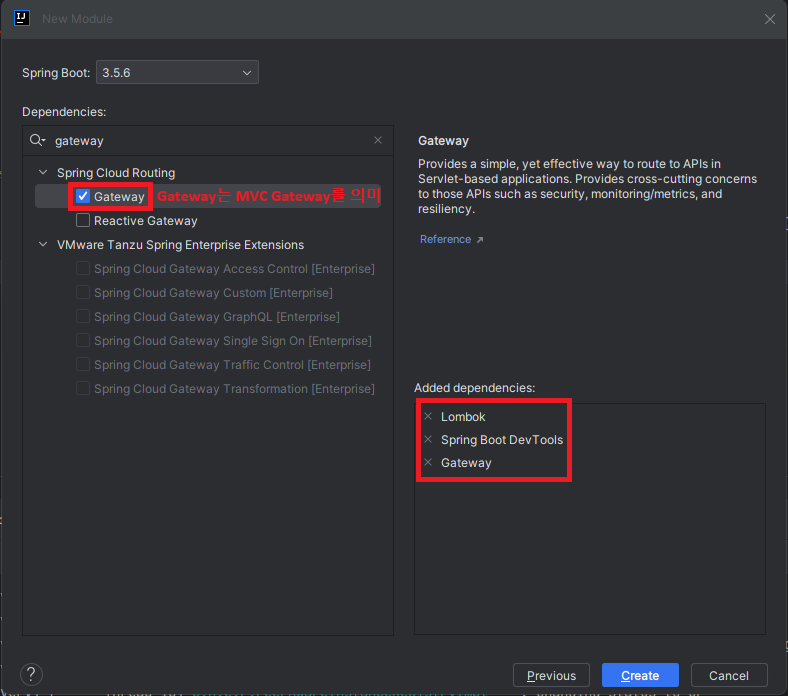The image size is (788, 696).
Task: Select Spring Cloud Routing tree label
Action: pos(116,172)
